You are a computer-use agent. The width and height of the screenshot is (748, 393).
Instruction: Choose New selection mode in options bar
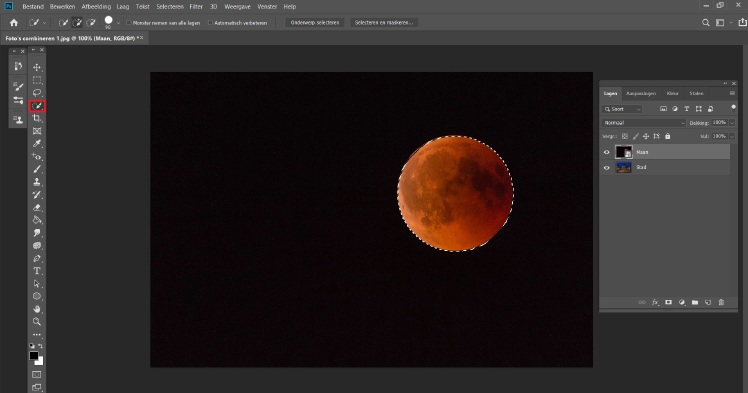pos(63,22)
